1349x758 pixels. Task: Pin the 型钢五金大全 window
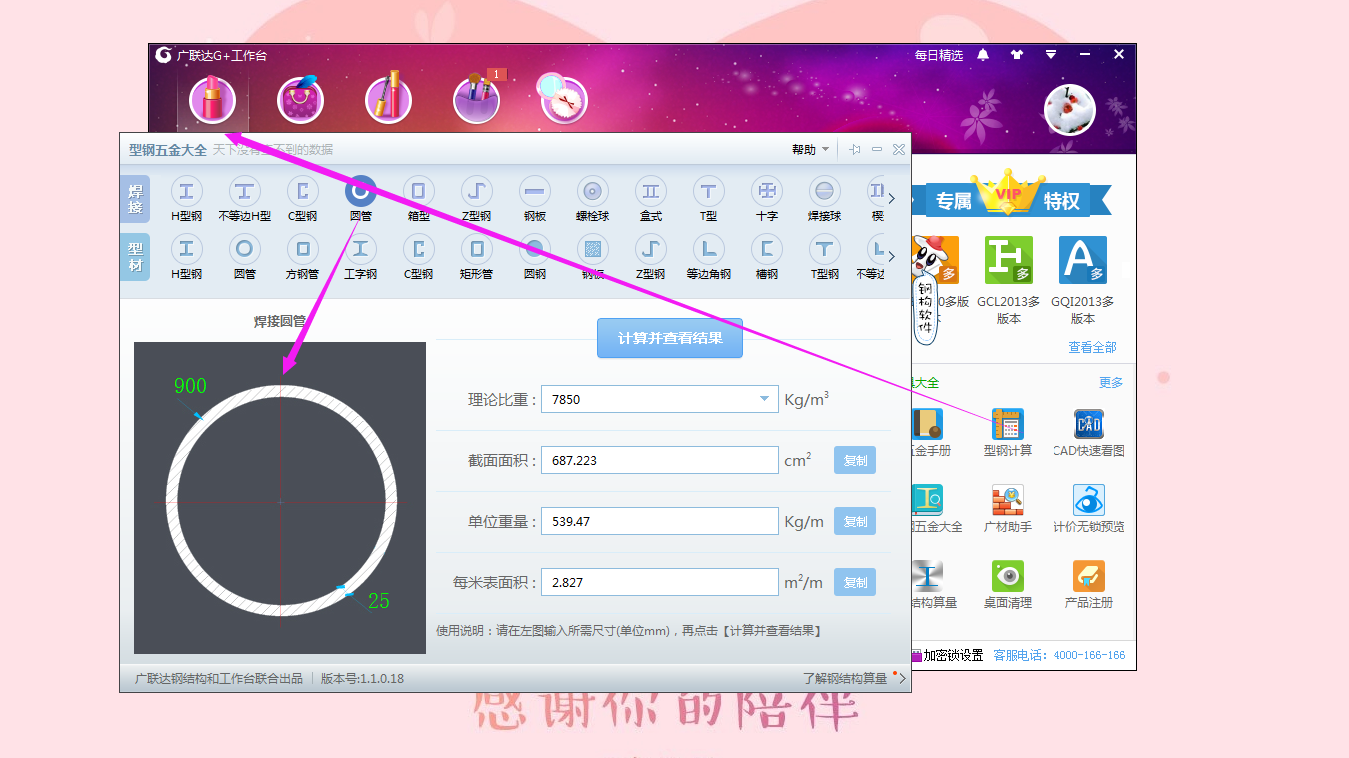(x=855, y=150)
